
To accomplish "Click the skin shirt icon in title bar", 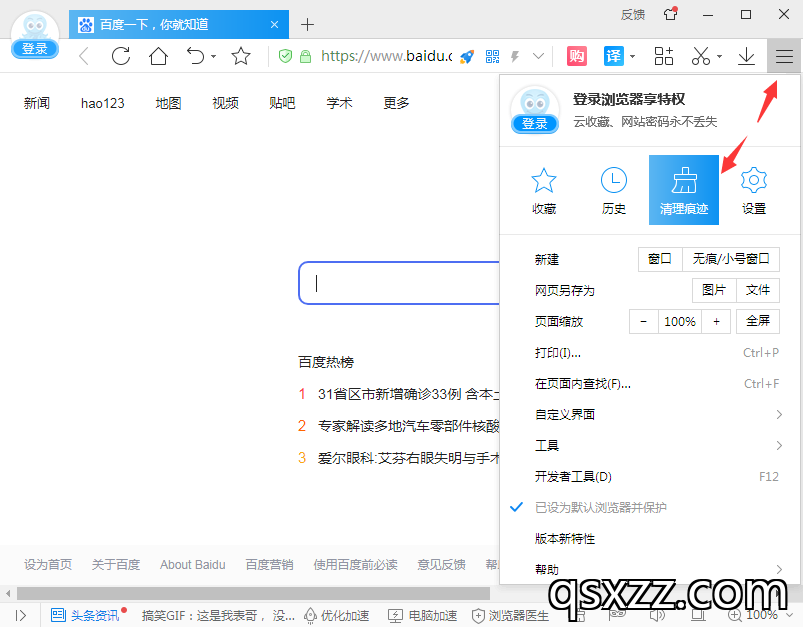I will [671, 14].
